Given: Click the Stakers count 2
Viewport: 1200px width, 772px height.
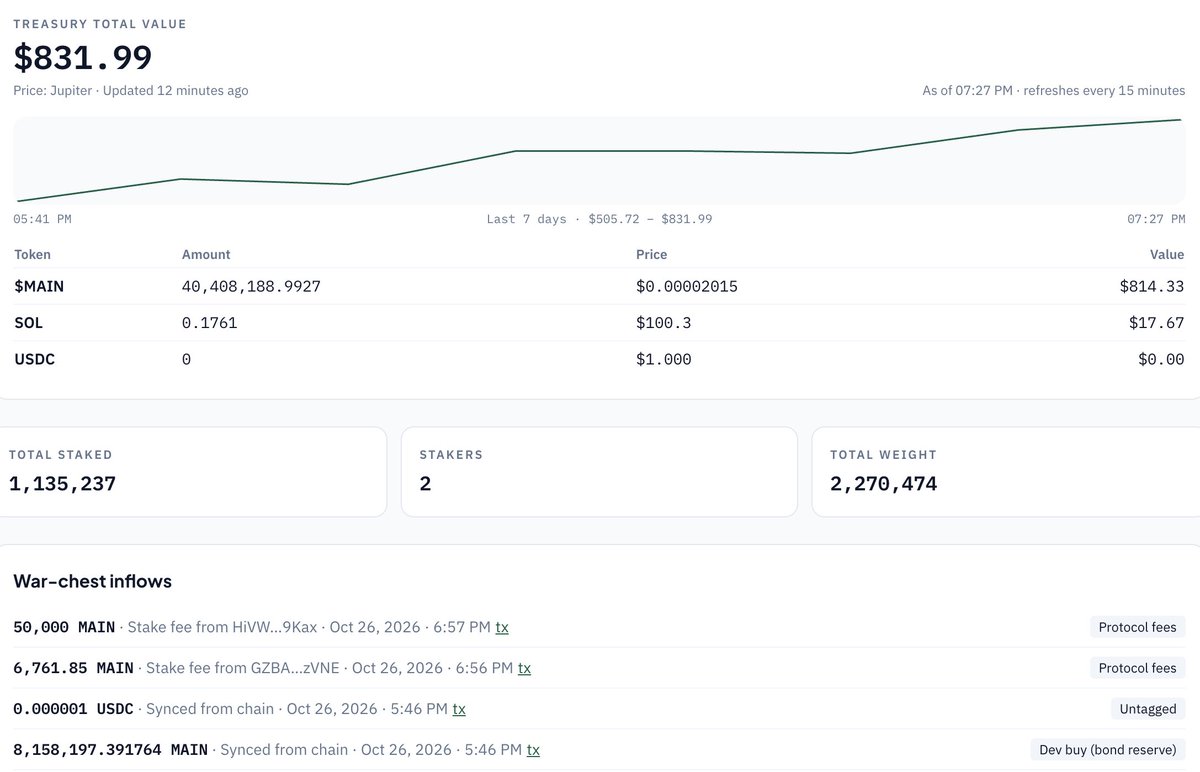Looking at the screenshot, I should (425, 485).
